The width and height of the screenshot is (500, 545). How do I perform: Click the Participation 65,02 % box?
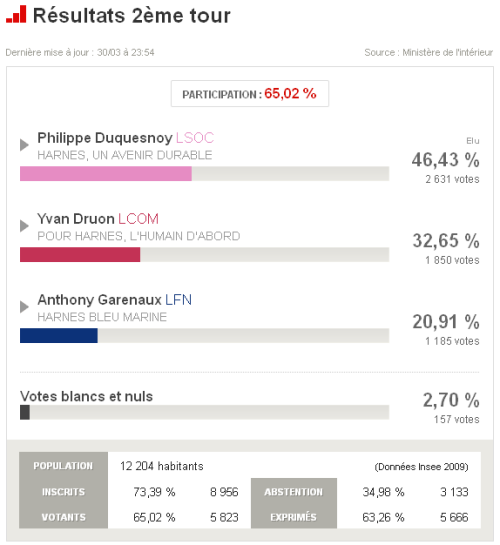pos(250,93)
